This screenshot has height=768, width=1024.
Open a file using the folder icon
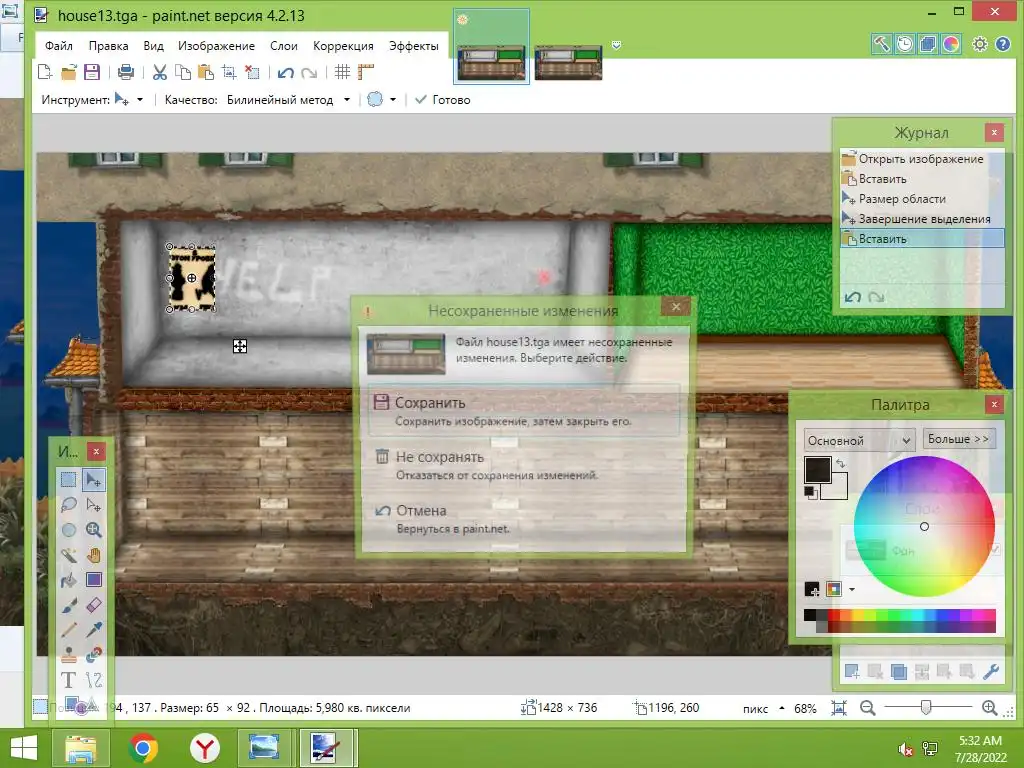(x=69, y=72)
